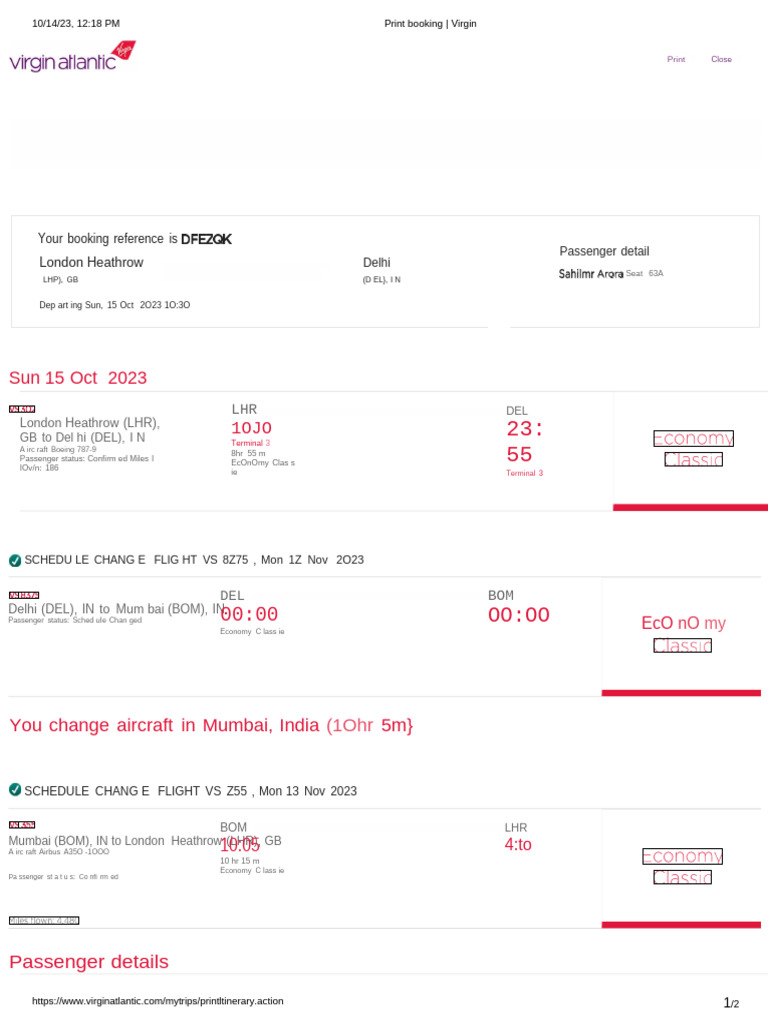768x1024 pixels.
Task: Click passenger name Sahilmr Arora
Action: tap(591, 273)
